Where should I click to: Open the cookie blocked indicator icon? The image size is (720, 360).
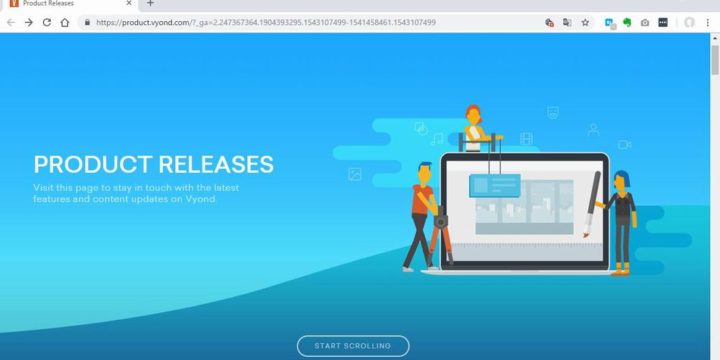coord(549,22)
